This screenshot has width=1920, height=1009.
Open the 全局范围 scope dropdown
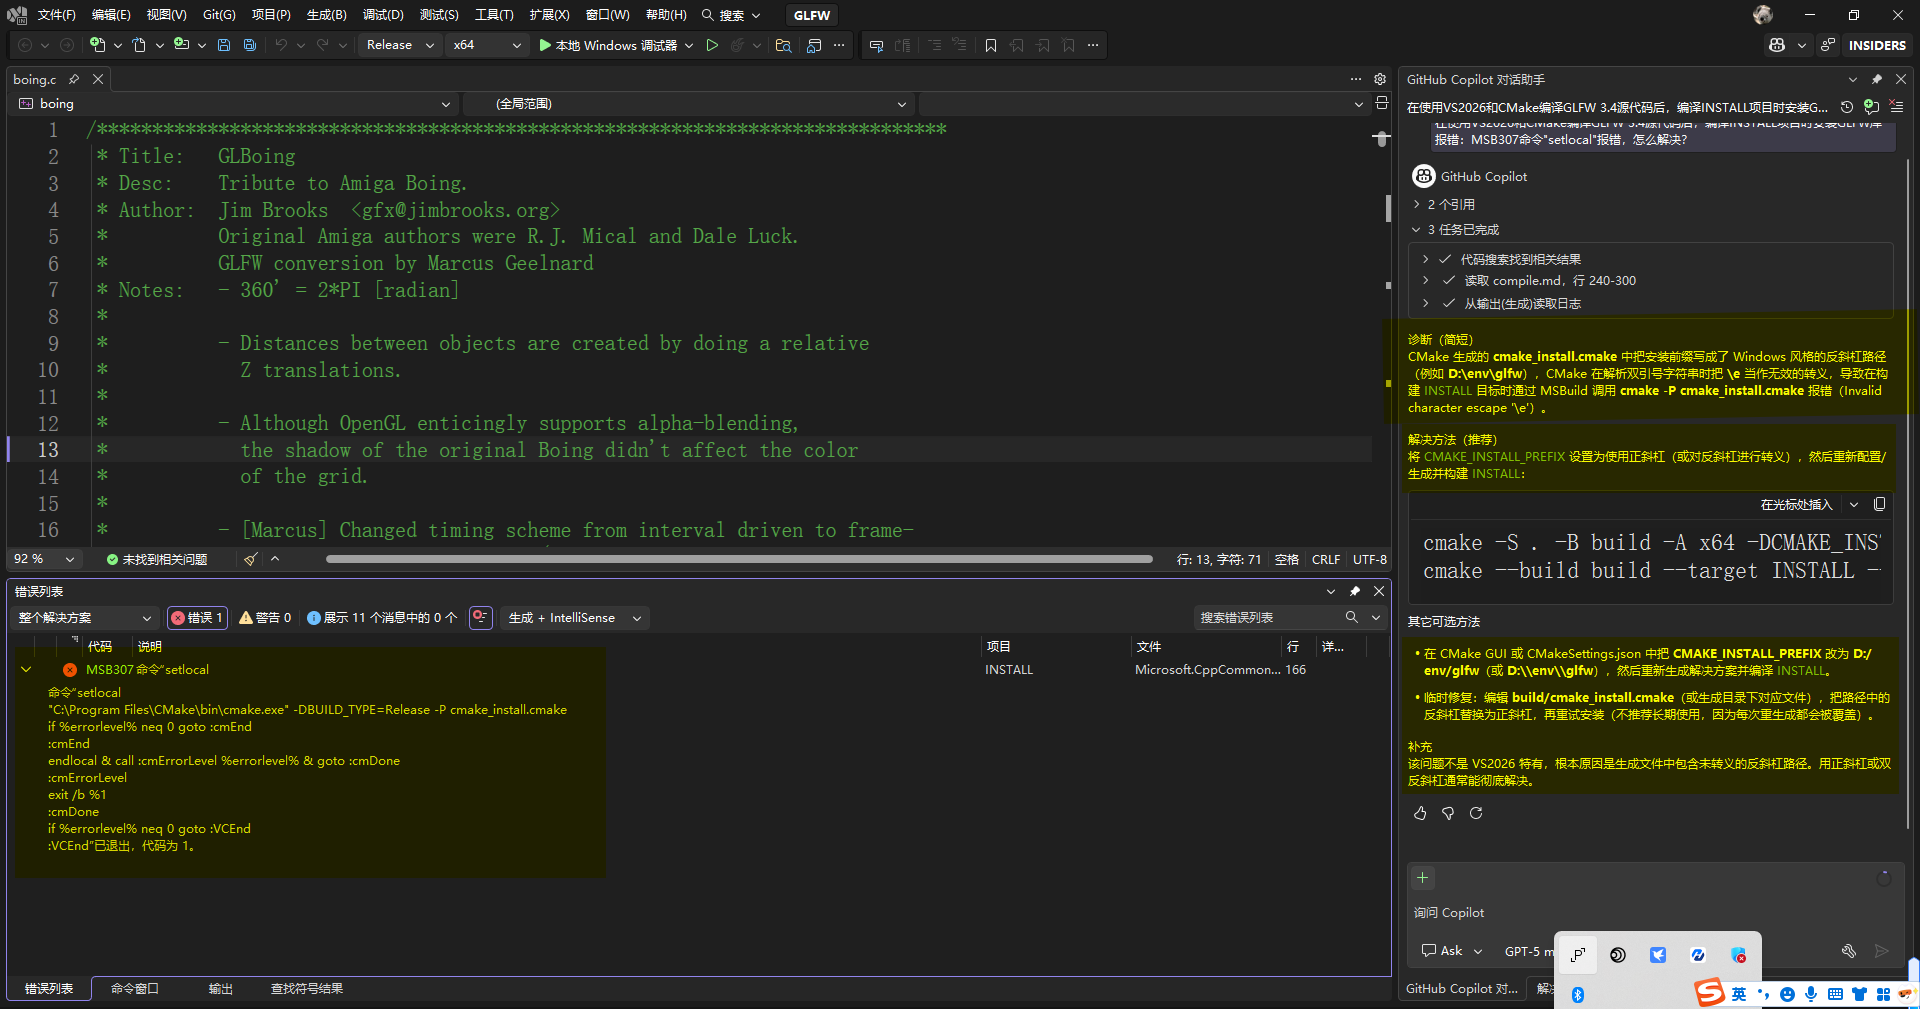[688, 104]
